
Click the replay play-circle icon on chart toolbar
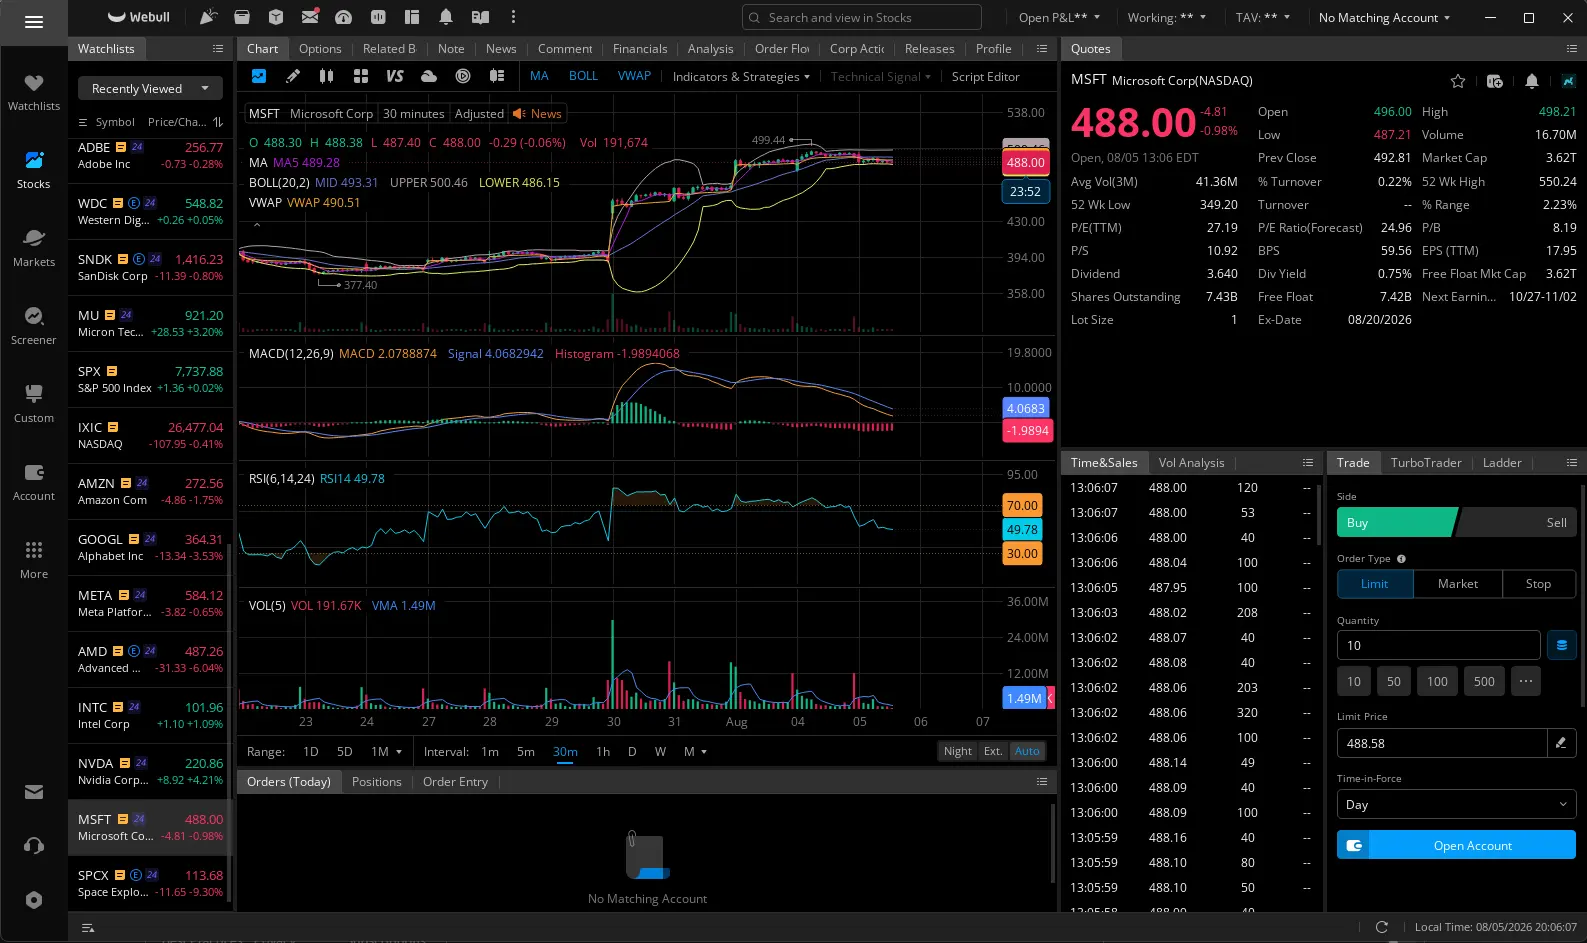click(463, 76)
